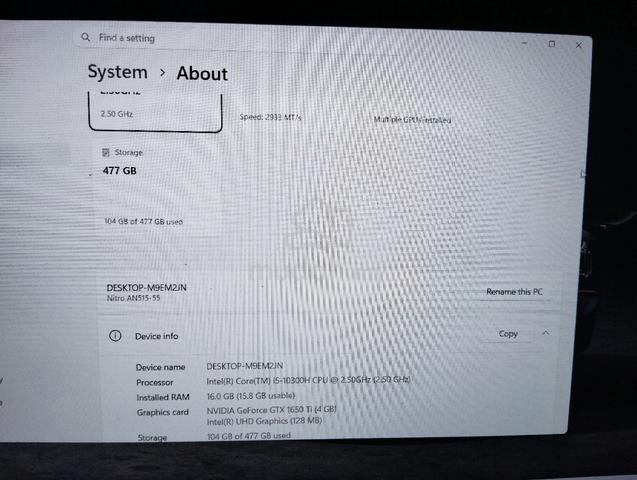Open the Storage card icon
Screen dimensions: 637x480
(x=106, y=152)
